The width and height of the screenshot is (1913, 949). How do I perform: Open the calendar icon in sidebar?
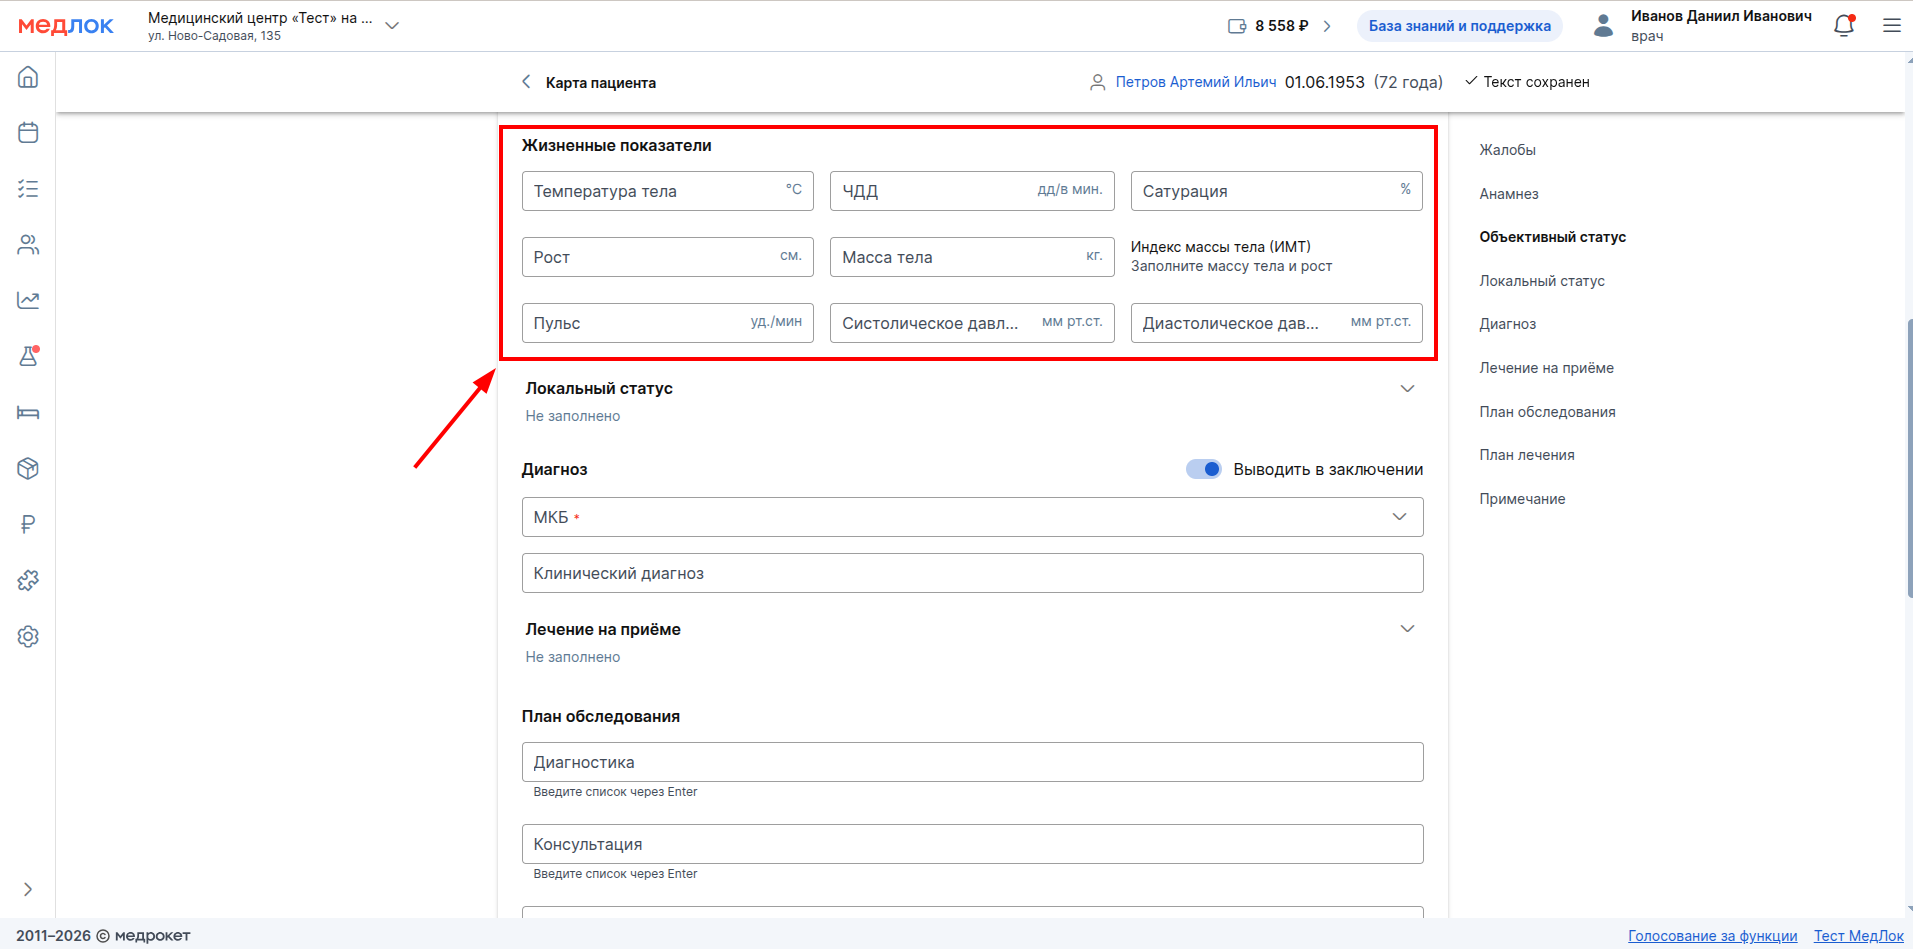(x=28, y=133)
